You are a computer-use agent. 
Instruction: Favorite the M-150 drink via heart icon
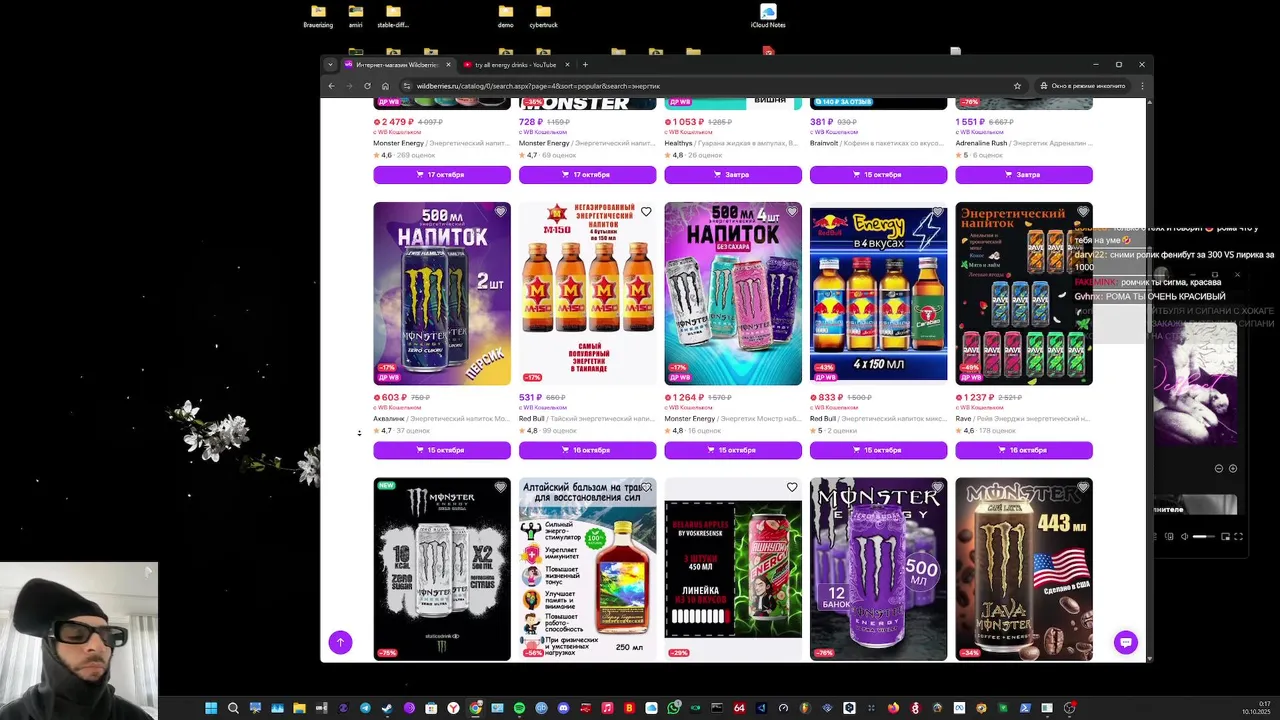click(646, 212)
